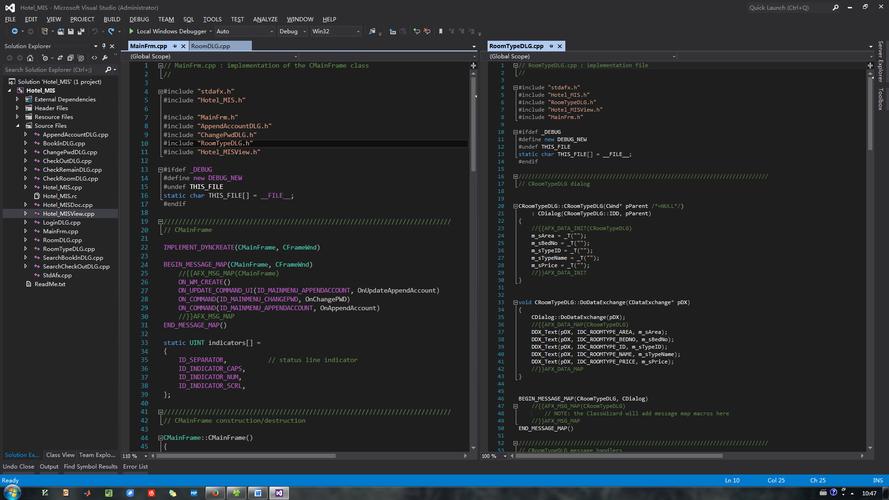Viewport: 889px width, 500px height.
Task: Open the Output panel tab
Action: click(49, 467)
